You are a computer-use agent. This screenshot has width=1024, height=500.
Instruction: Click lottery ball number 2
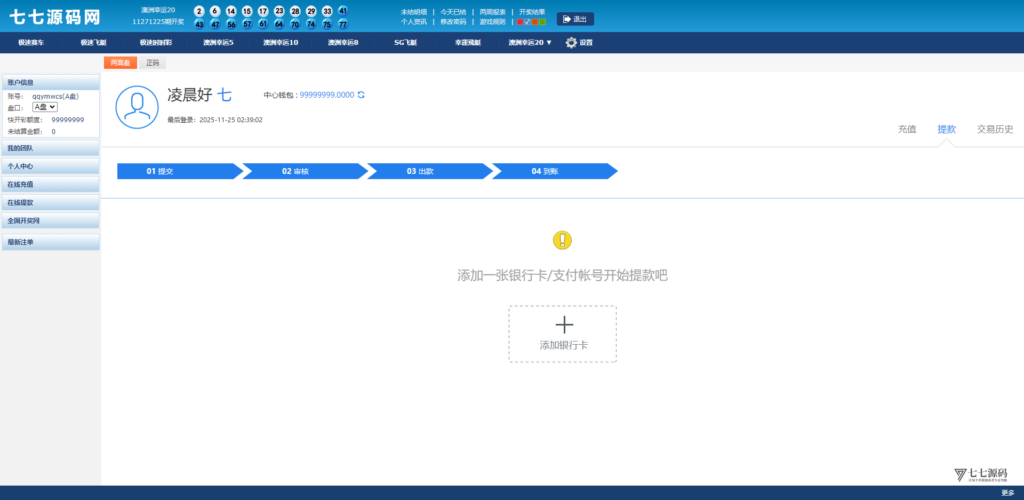click(199, 11)
